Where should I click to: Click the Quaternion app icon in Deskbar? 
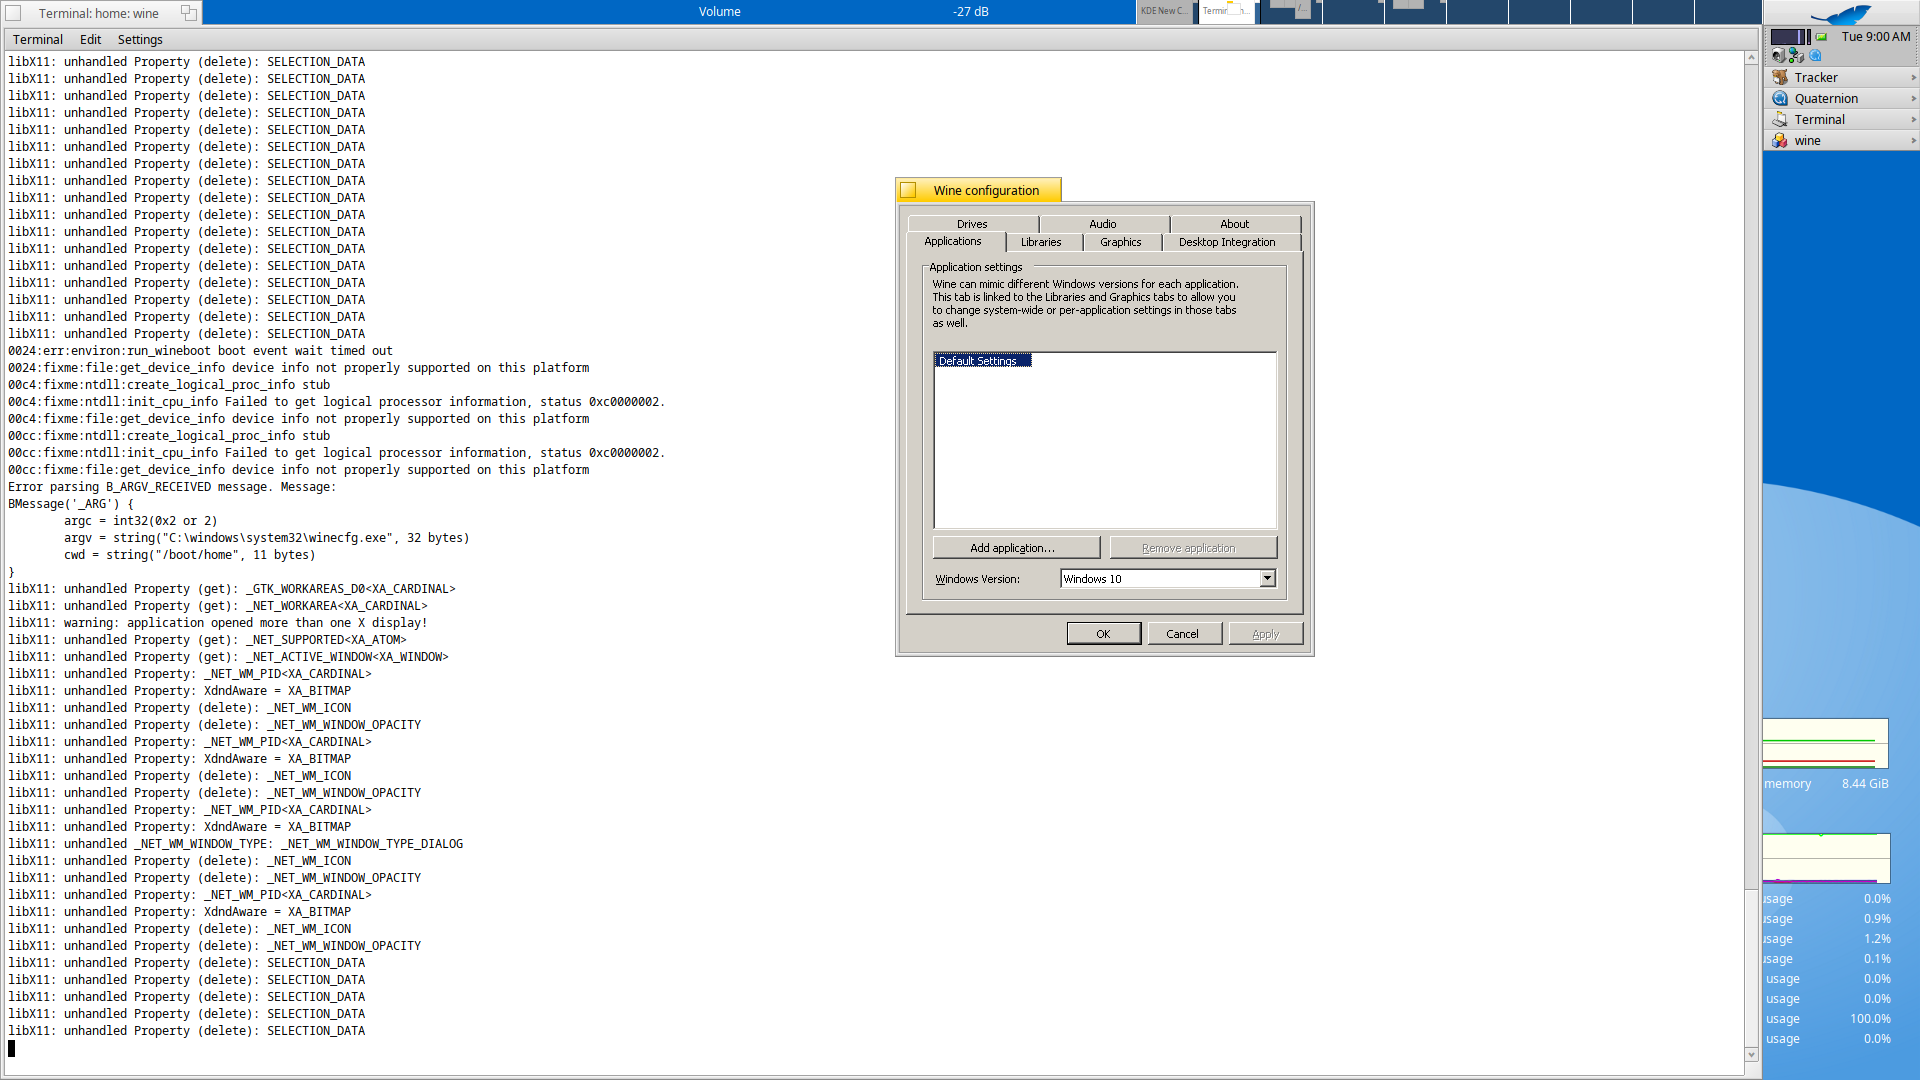click(1780, 98)
